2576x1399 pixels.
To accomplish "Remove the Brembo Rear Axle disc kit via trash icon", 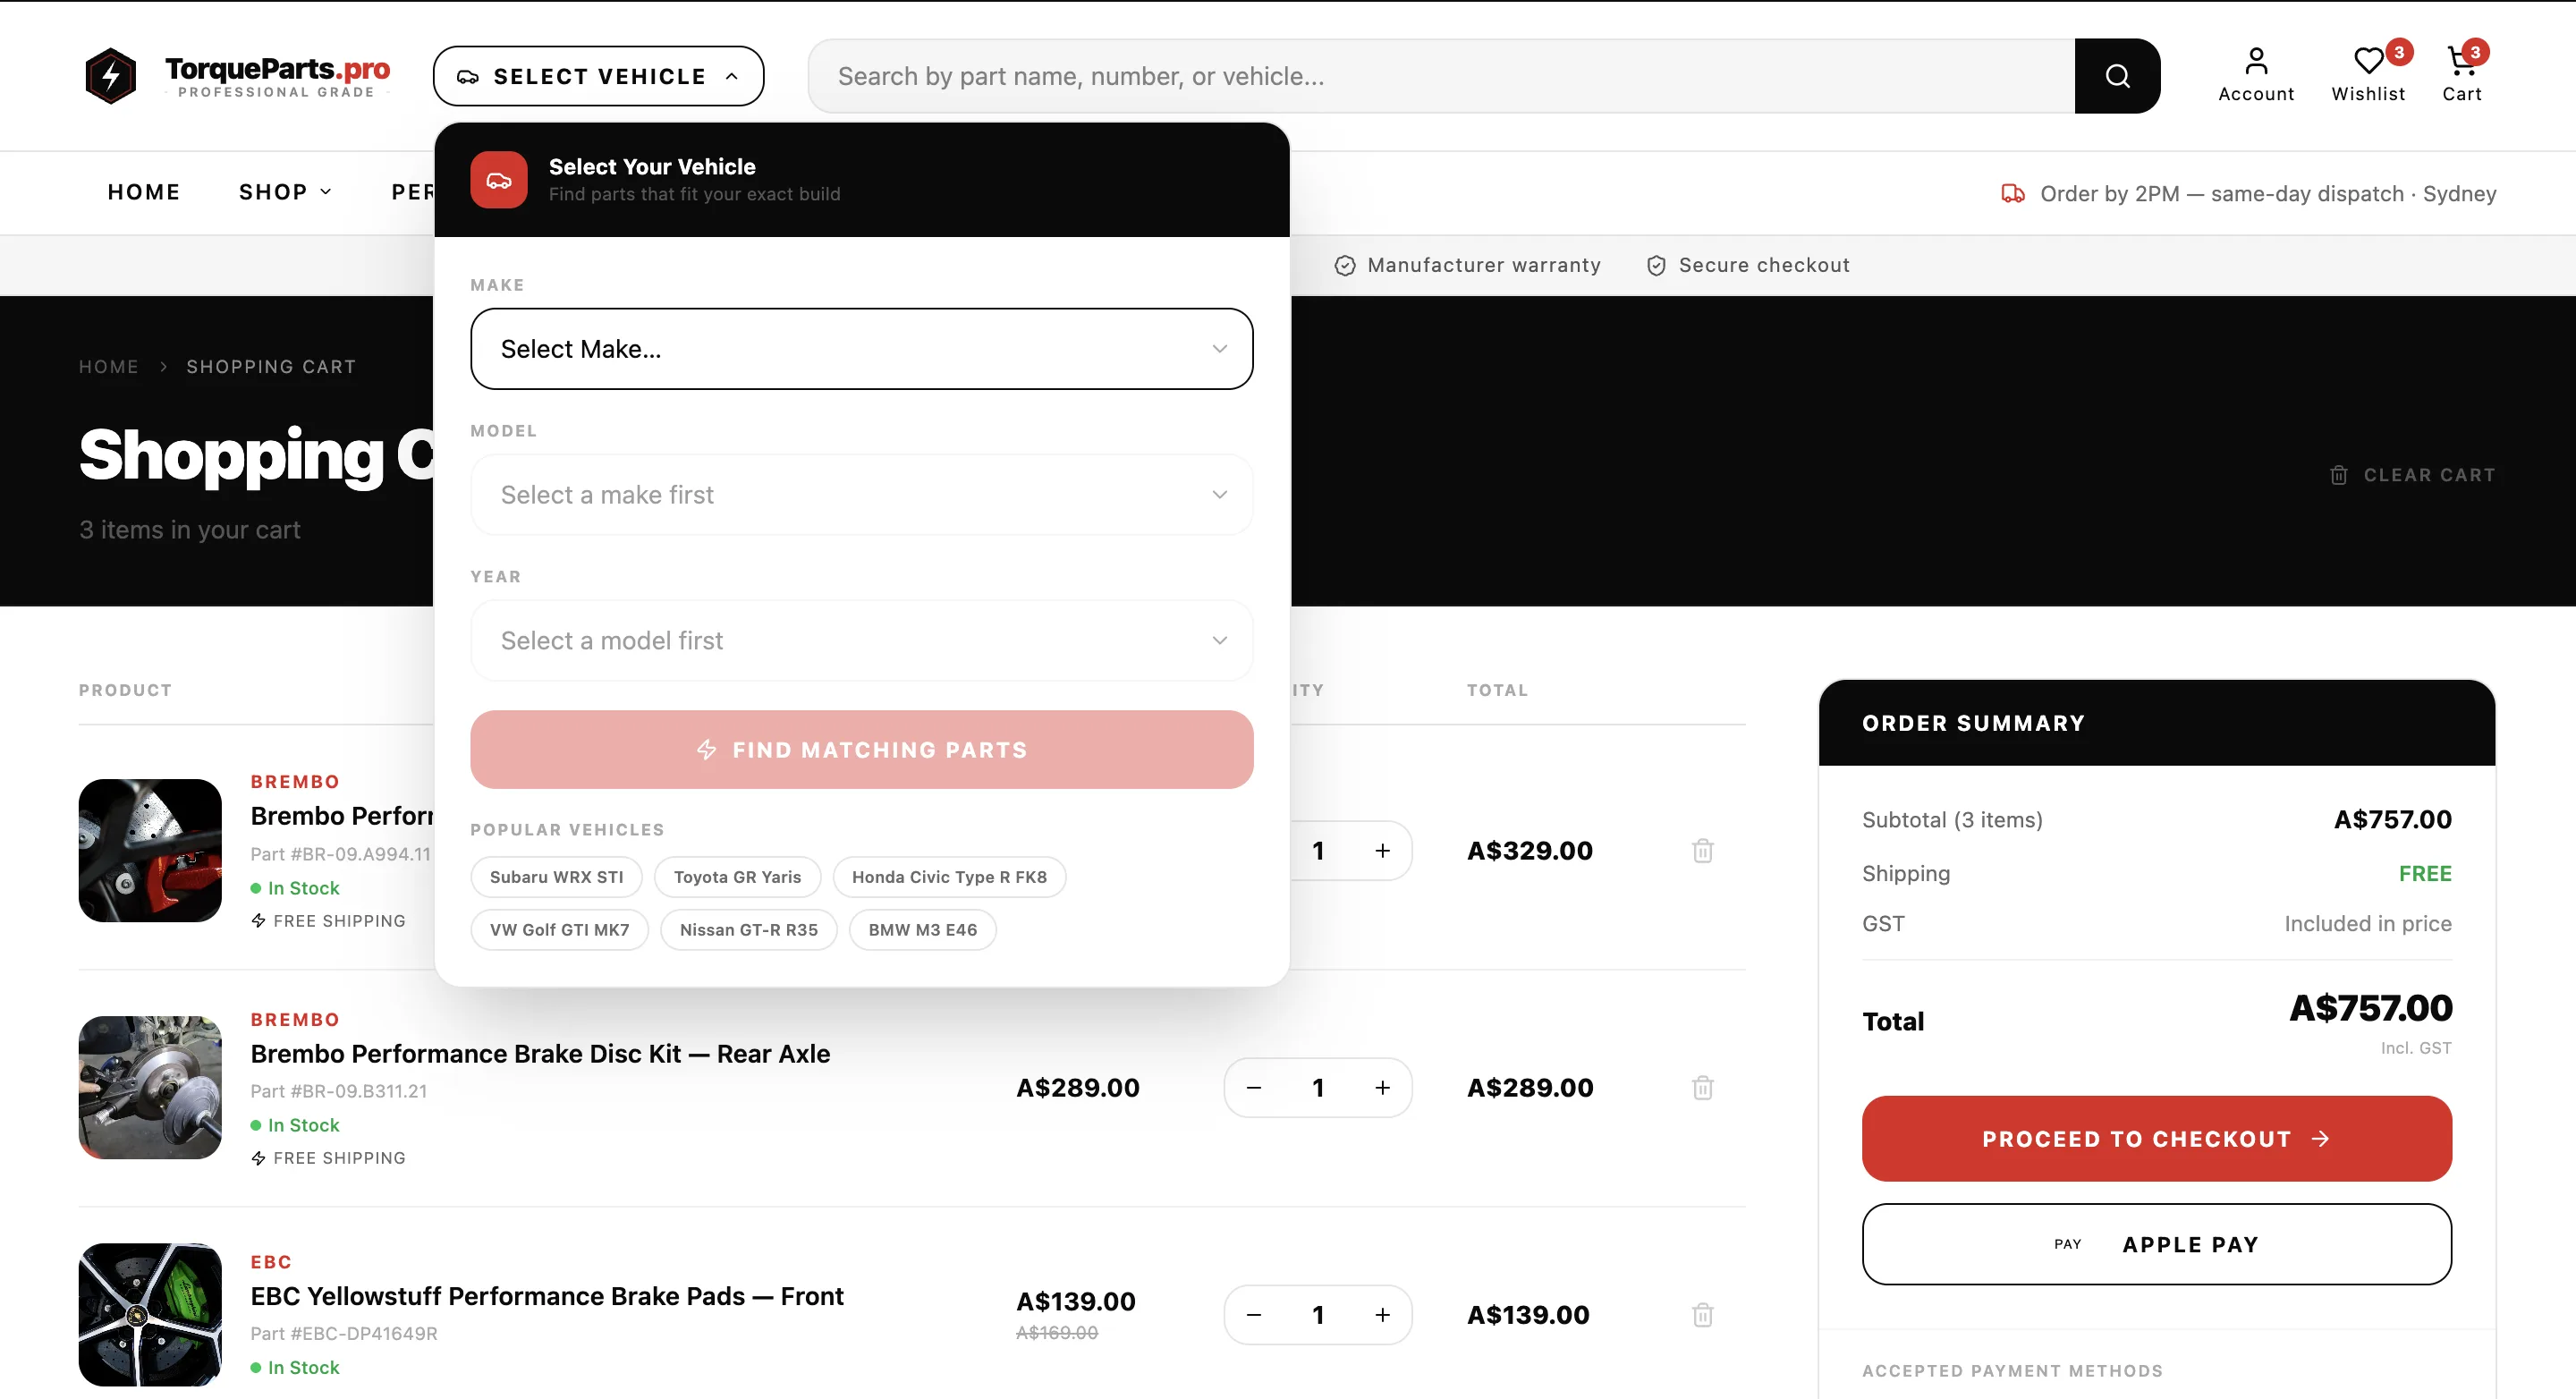I will point(1704,1087).
